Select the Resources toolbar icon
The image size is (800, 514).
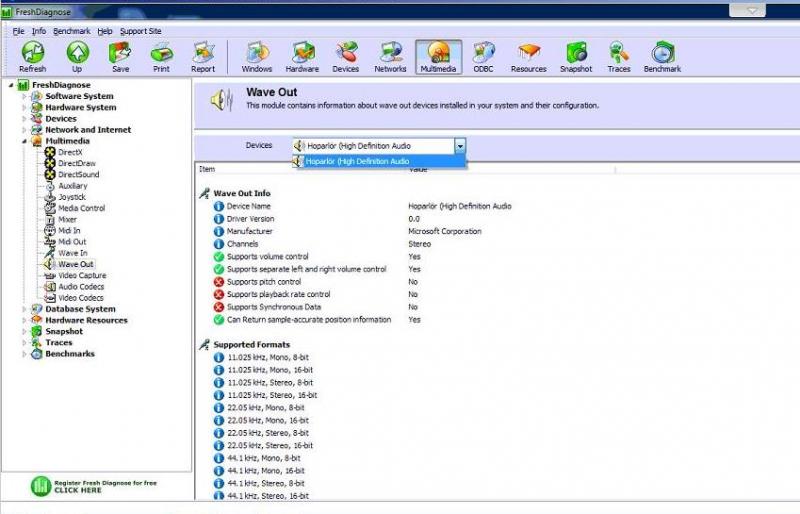click(x=528, y=56)
